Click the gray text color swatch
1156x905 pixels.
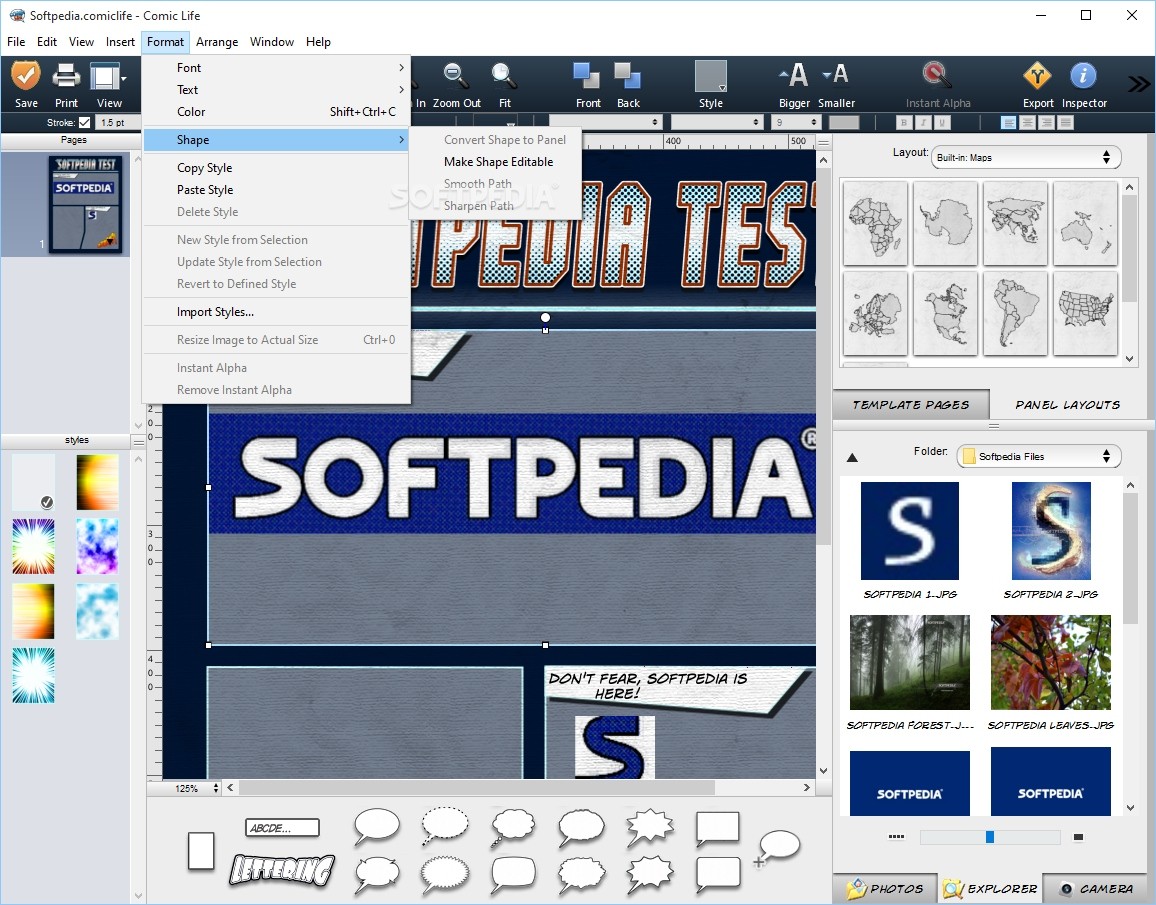844,122
